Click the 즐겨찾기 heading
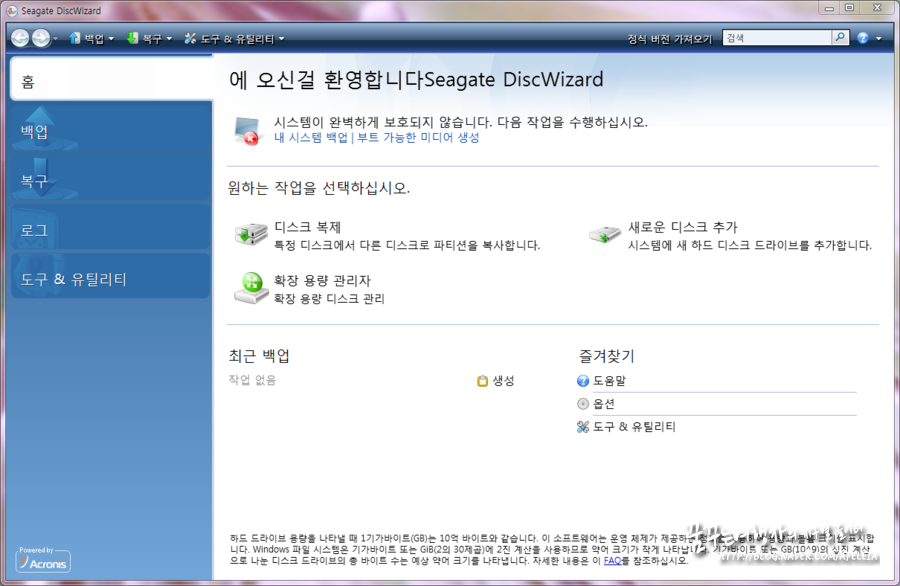The width and height of the screenshot is (900, 586). [606, 356]
